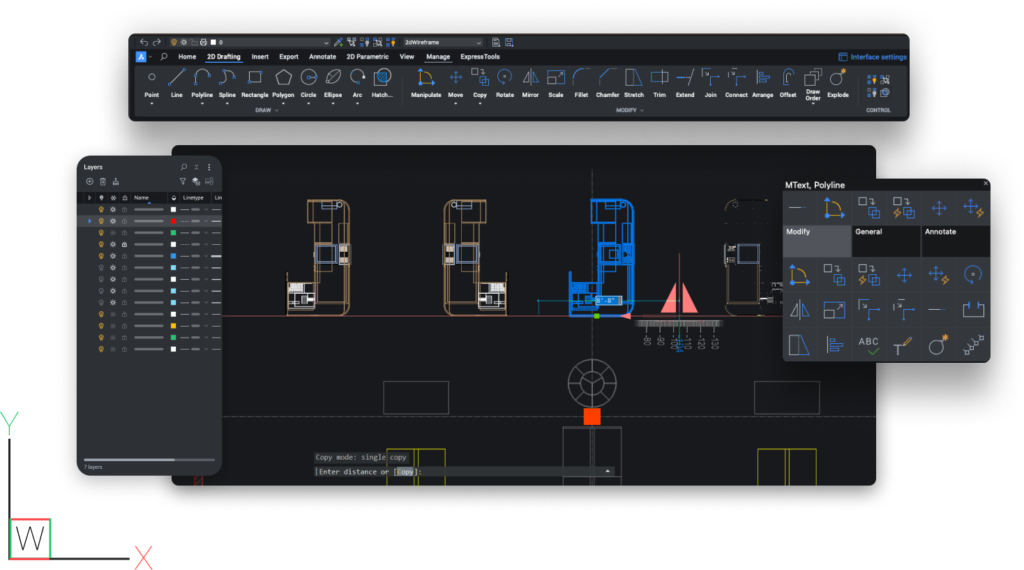Click the Rectangle tool in the ribbon
Viewport: 1024px width, 570px height.
pos(254,78)
